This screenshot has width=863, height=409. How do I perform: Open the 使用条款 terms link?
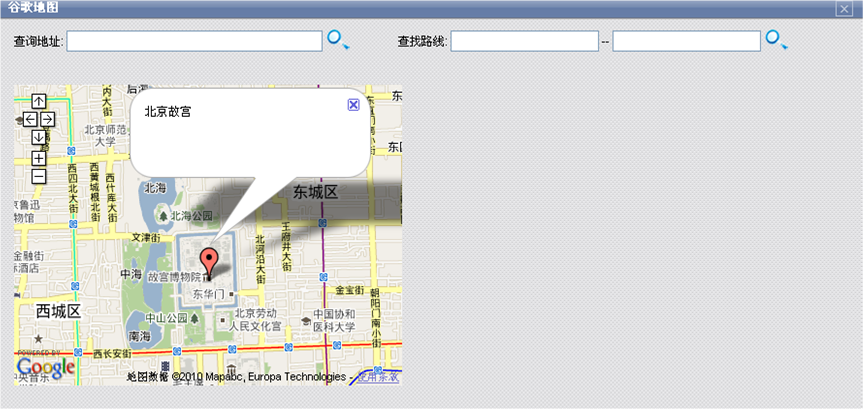pos(379,378)
